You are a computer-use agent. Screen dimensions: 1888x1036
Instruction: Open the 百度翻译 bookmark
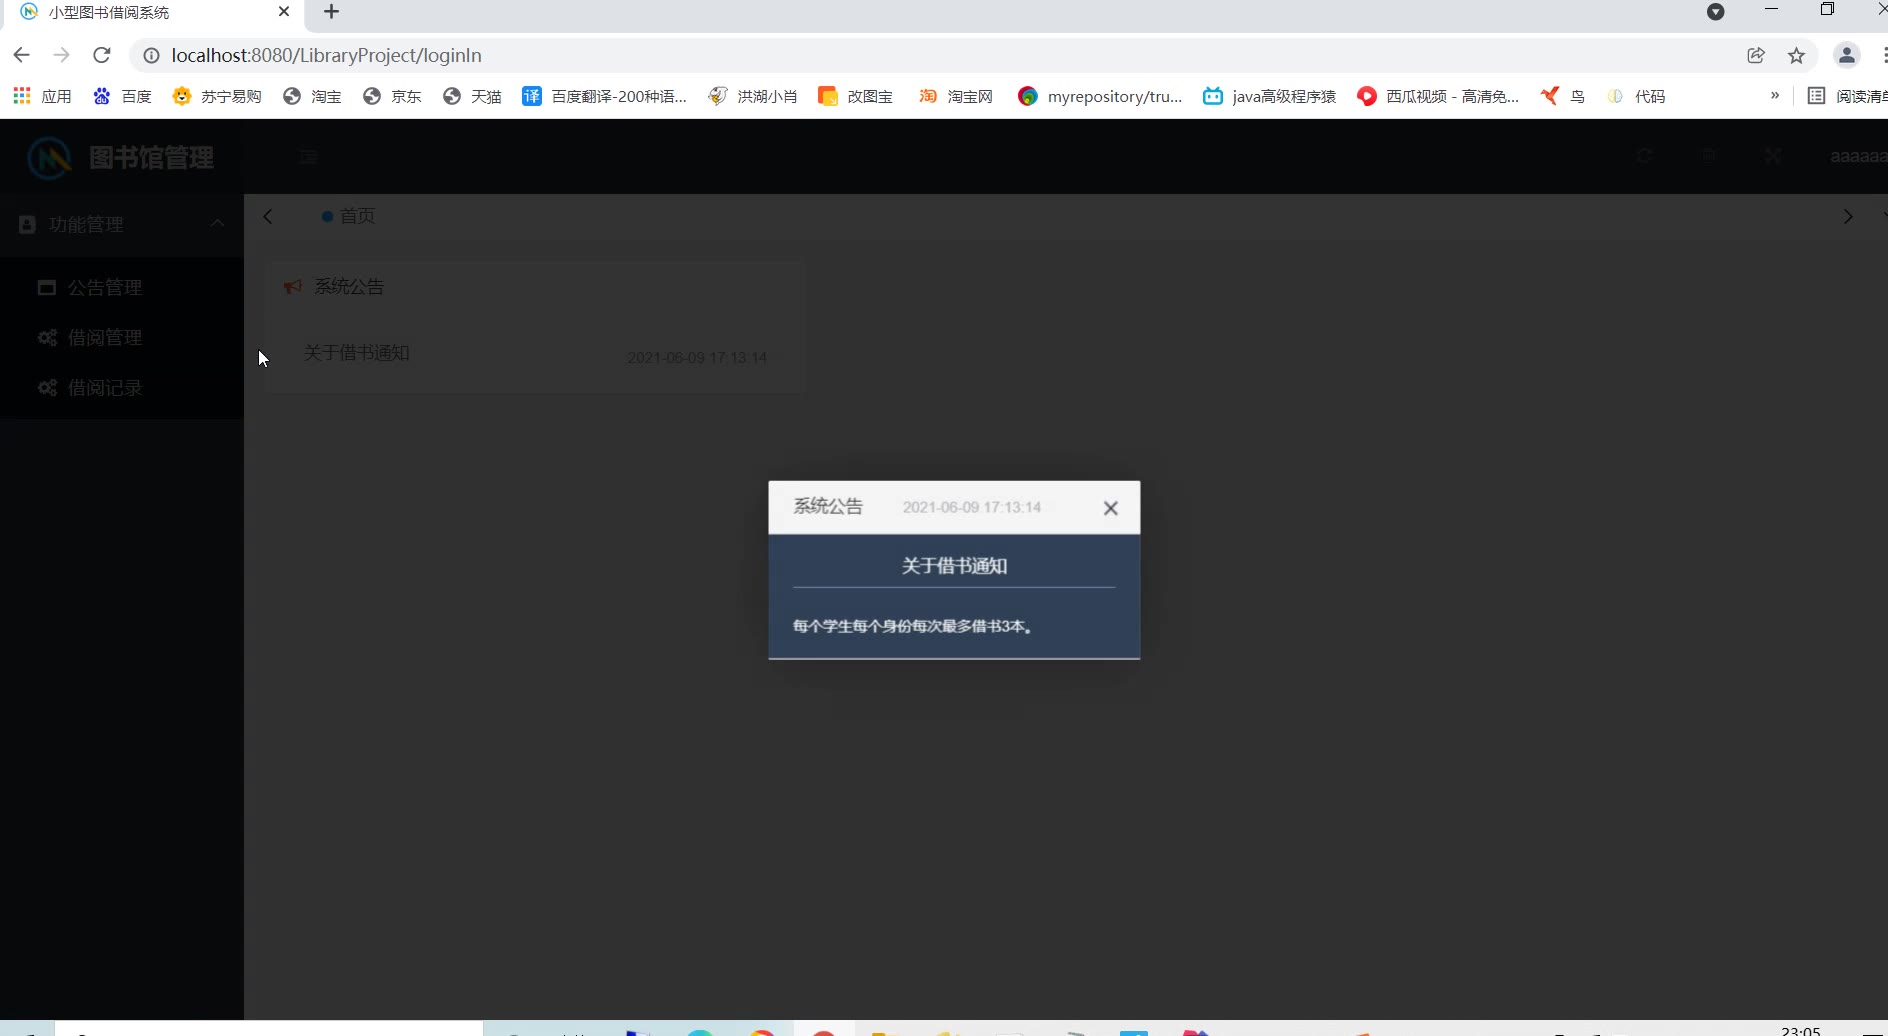605,96
